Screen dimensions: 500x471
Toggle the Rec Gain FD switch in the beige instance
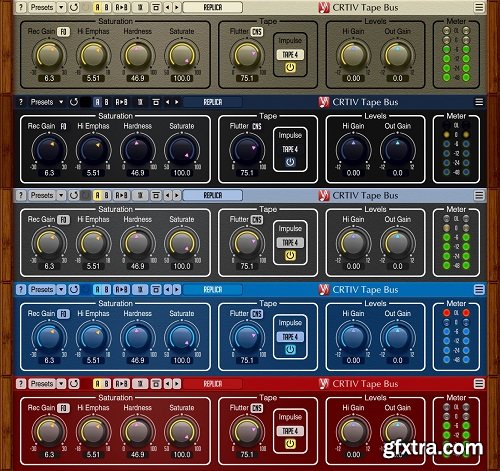pyautogui.click(x=63, y=32)
